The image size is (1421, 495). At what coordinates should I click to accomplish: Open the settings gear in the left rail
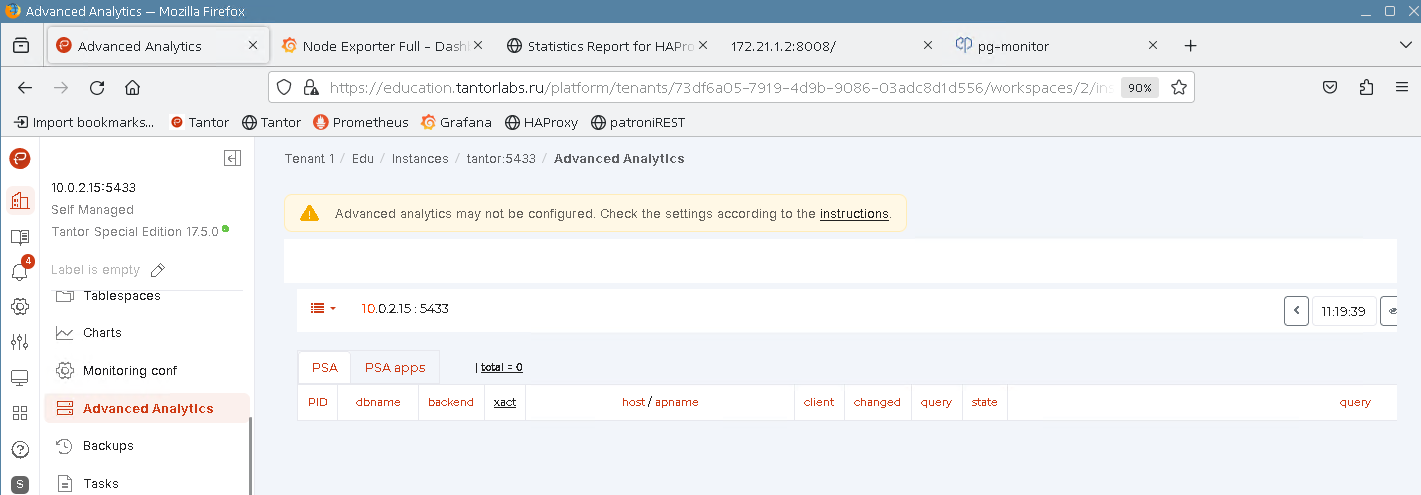tap(20, 307)
